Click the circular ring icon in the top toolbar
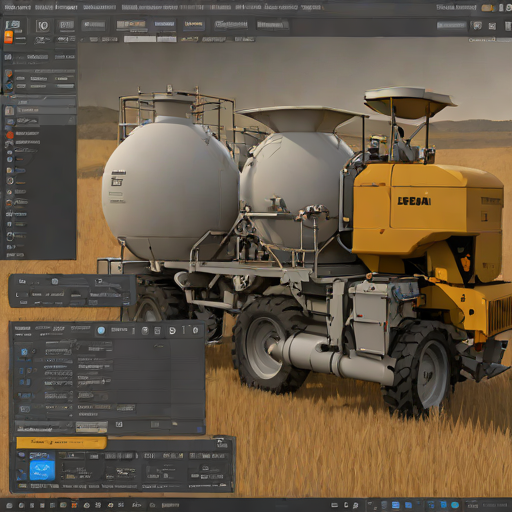 pos(43,26)
